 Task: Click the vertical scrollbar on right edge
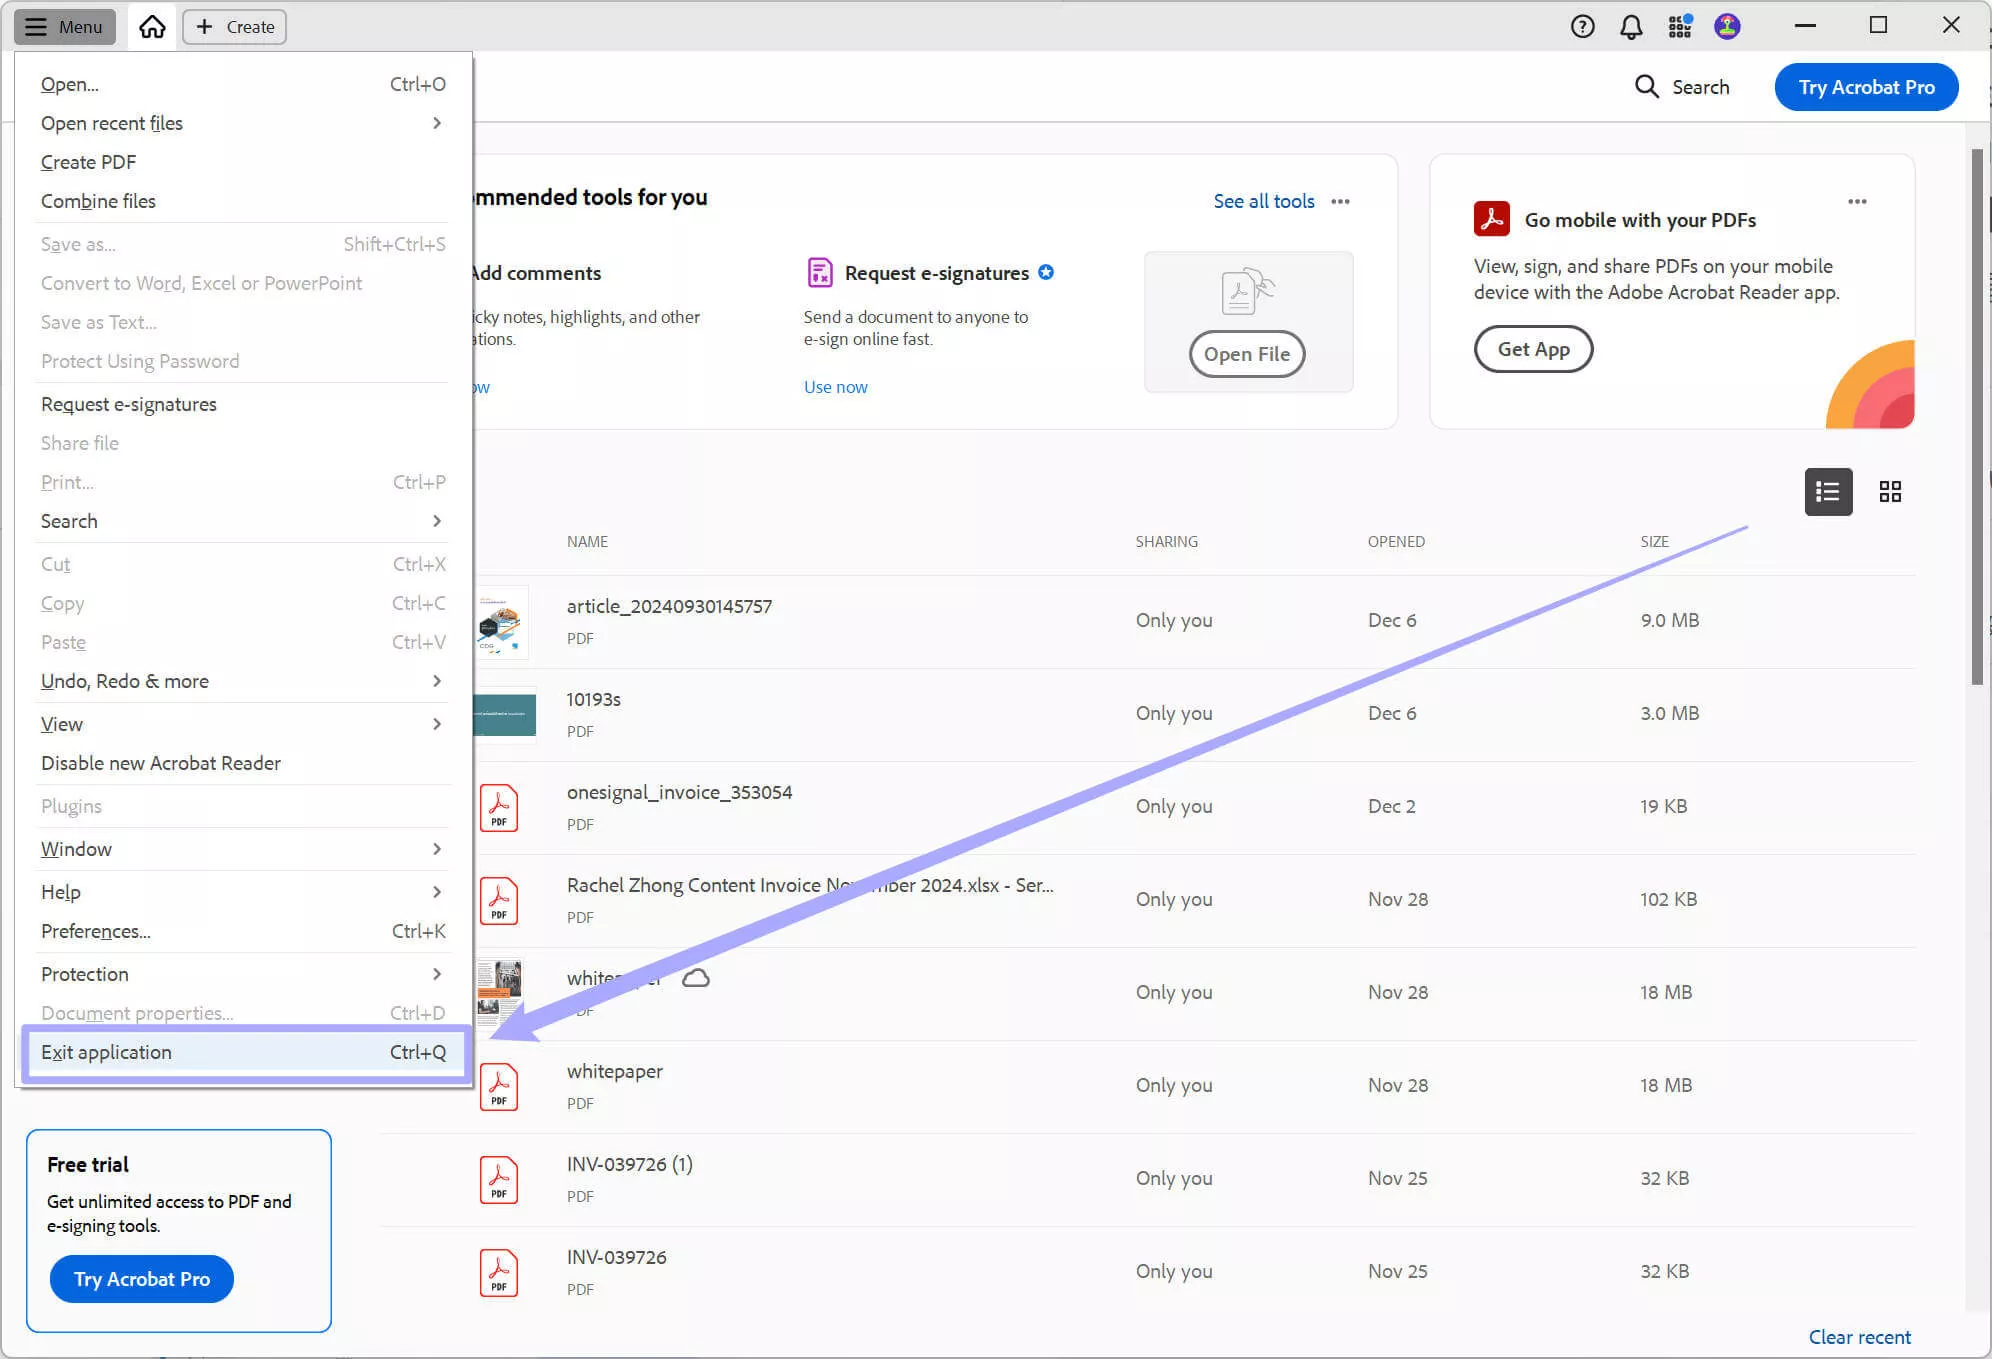pos(1977,416)
